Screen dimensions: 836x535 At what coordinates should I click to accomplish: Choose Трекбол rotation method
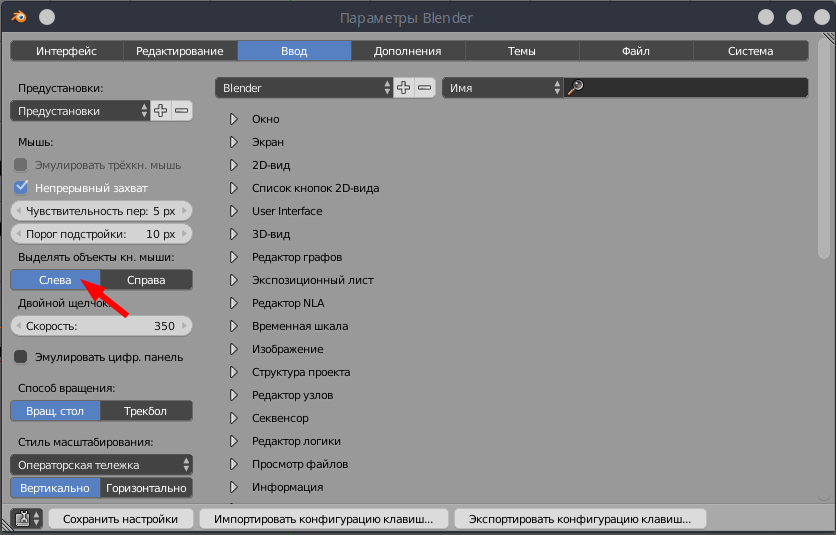coord(146,411)
